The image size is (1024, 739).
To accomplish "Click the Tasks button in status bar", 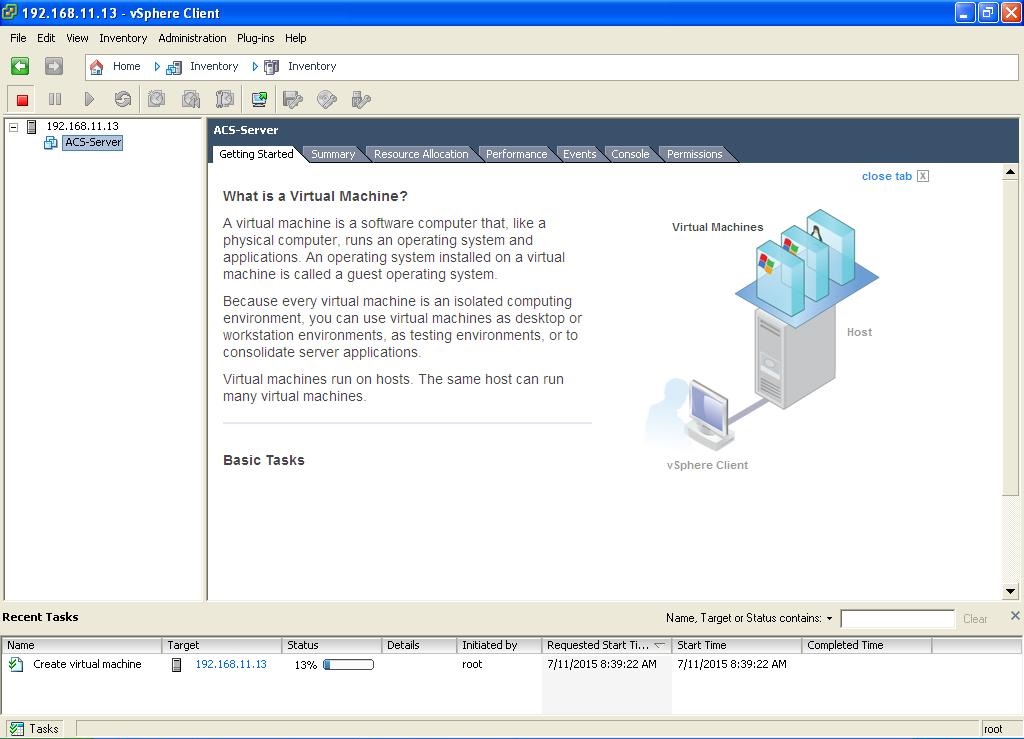I will click(35, 729).
